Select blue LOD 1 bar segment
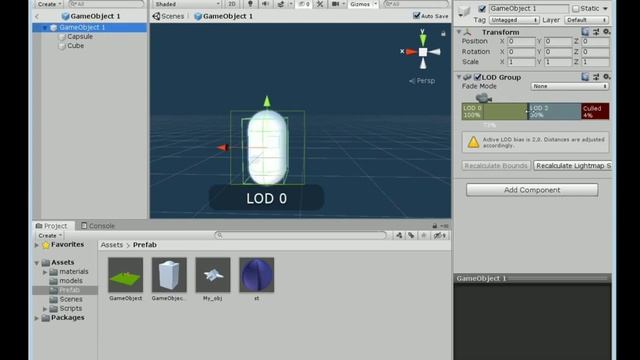Viewport: 640px width, 360px height. point(554,111)
